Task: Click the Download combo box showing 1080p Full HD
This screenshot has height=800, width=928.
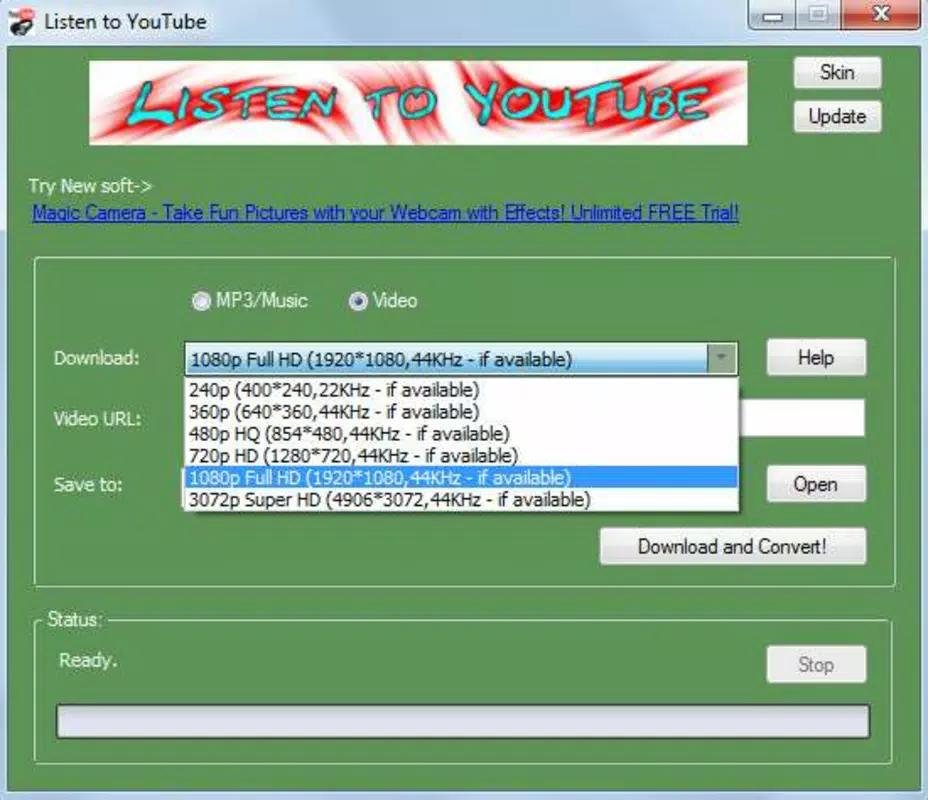Action: pos(461,359)
